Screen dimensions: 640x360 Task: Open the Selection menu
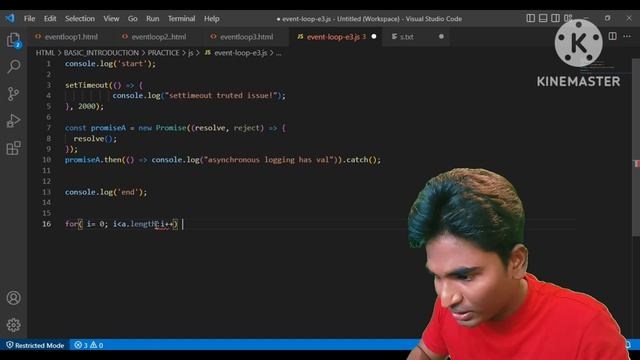[80, 19]
